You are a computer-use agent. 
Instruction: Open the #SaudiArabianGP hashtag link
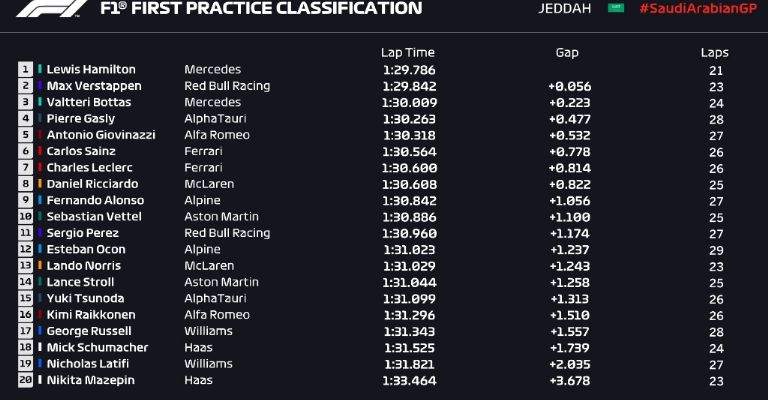702,8
